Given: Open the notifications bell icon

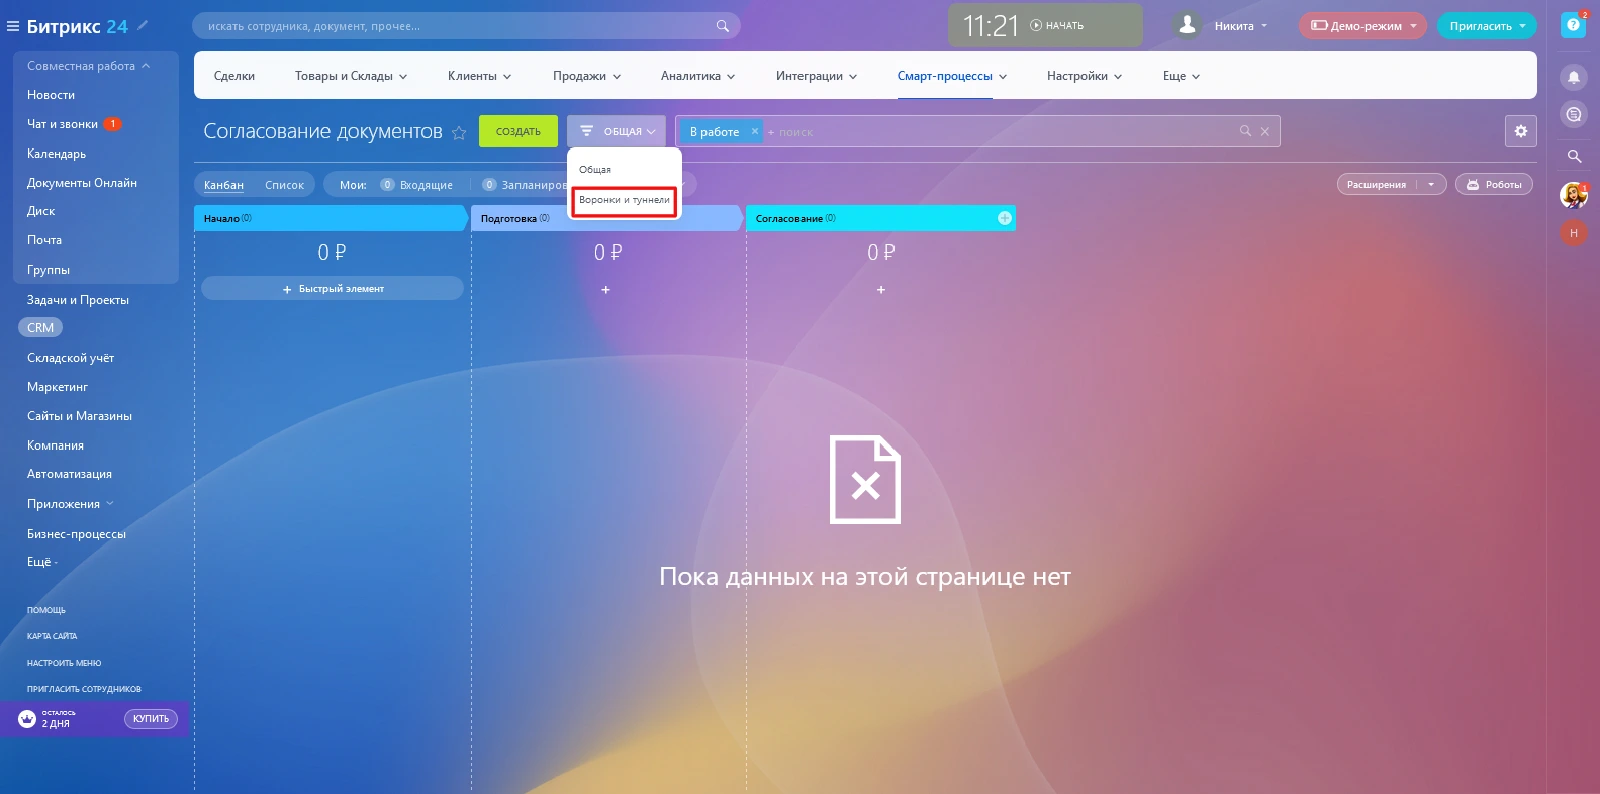Looking at the screenshot, I should click(x=1574, y=77).
